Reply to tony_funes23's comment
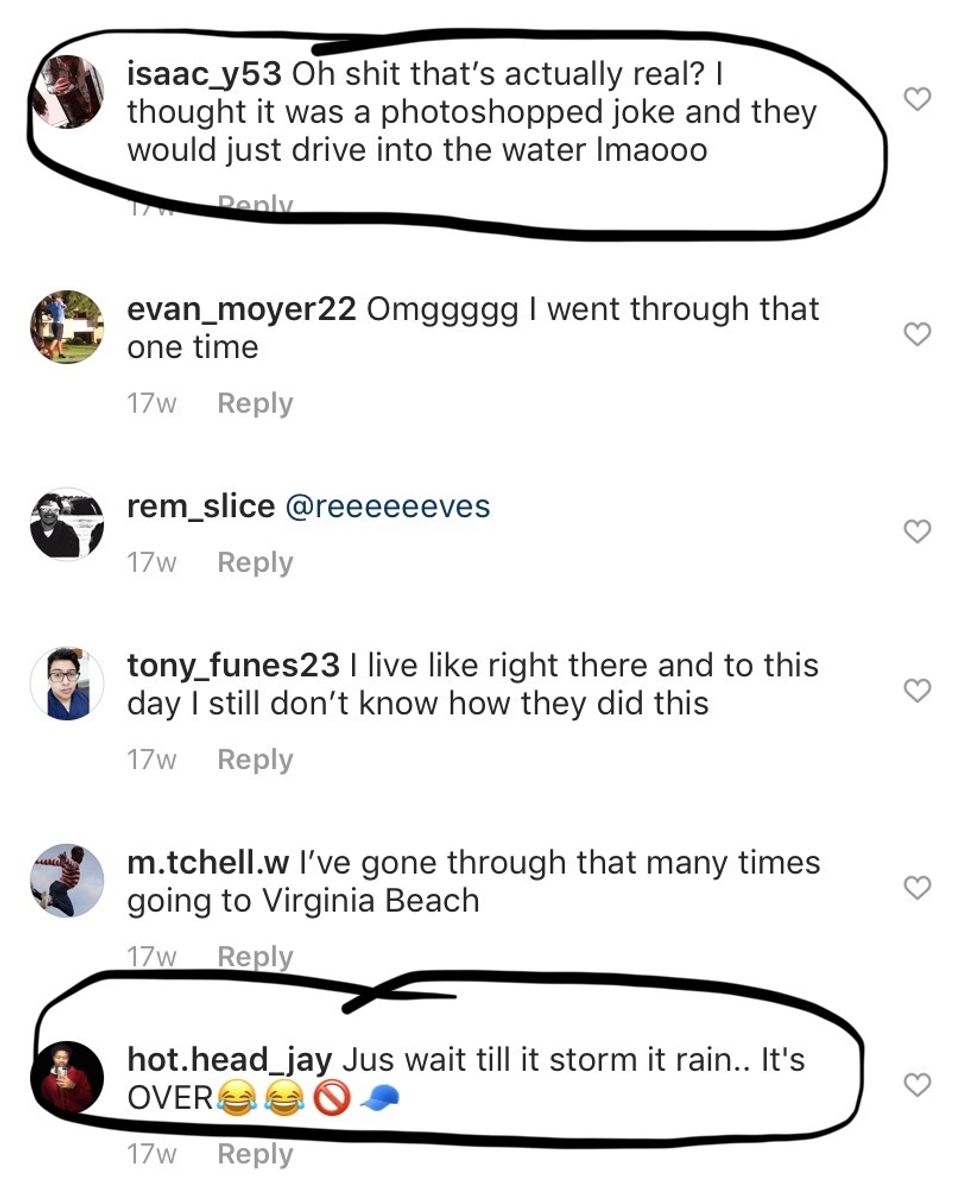Image resolution: width=980 pixels, height=1200 pixels. point(255,760)
